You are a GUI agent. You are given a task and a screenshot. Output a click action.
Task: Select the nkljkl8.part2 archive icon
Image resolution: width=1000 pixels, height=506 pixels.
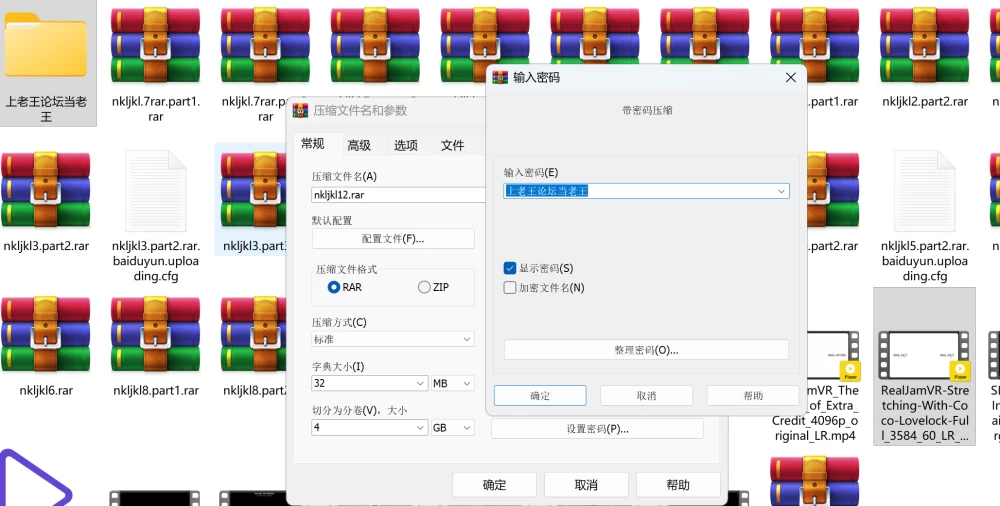point(254,334)
